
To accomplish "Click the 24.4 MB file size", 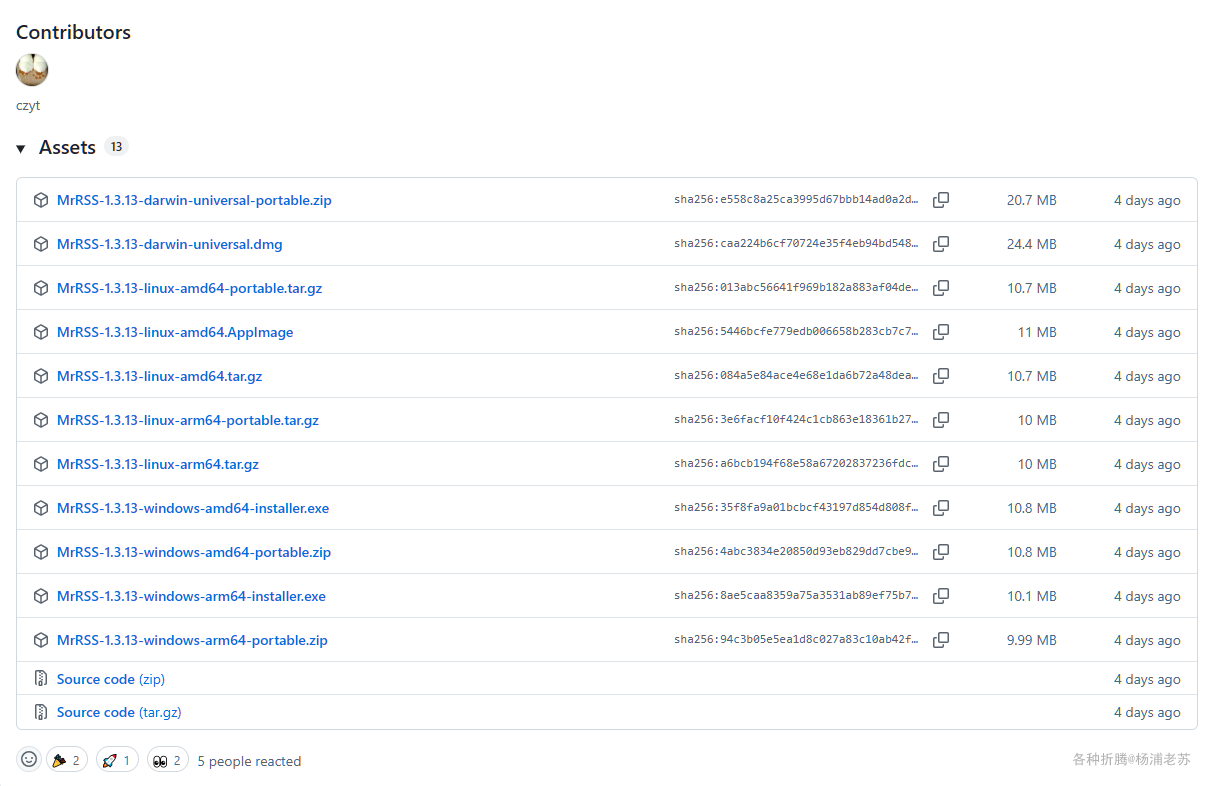I will (1032, 244).
